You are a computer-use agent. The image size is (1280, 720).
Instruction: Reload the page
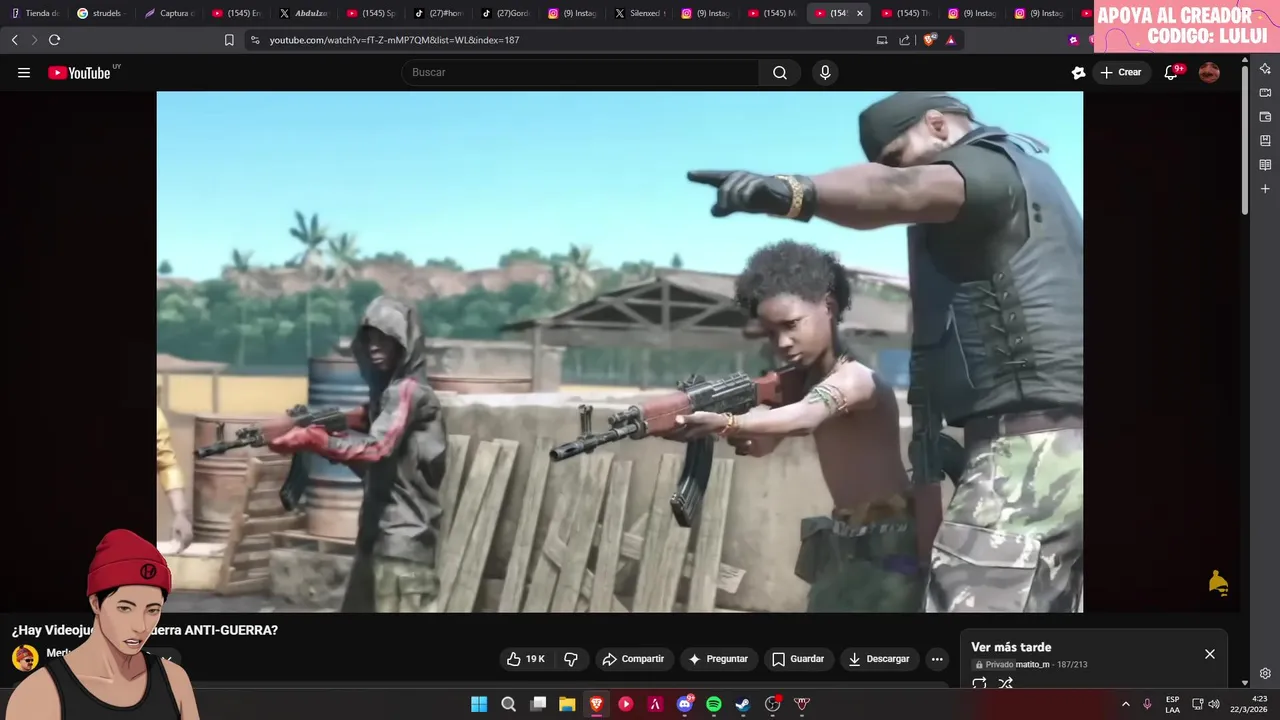[x=54, y=40]
